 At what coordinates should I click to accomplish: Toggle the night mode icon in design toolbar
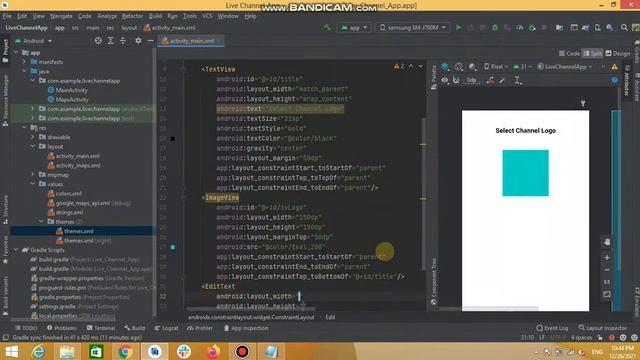coord(472,67)
